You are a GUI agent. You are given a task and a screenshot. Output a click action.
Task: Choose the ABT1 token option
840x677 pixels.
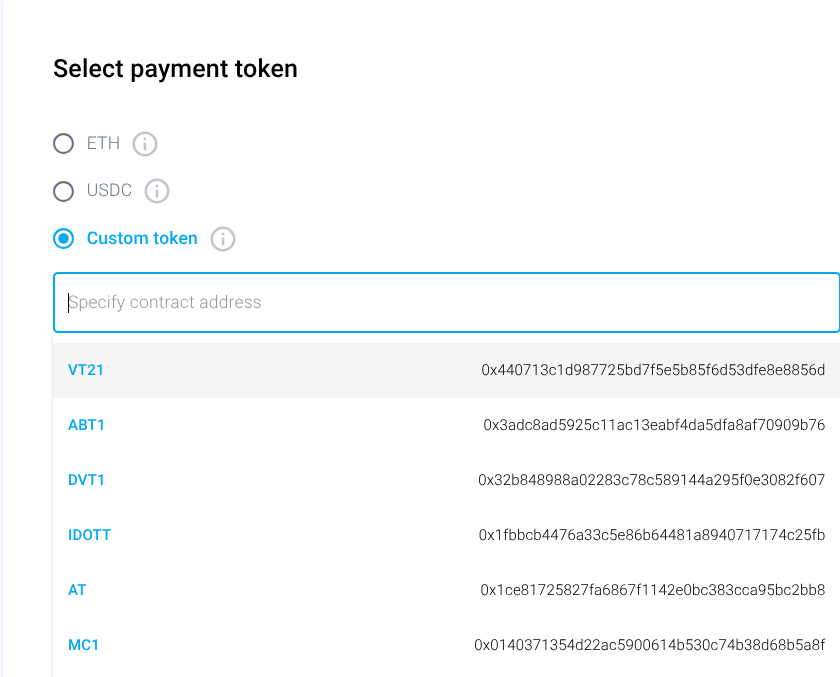tap(86, 425)
